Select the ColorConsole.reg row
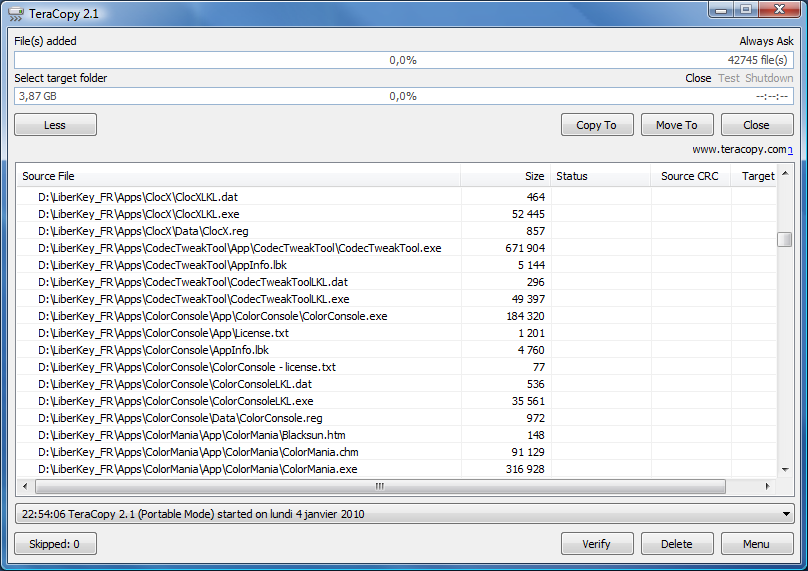This screenshot has height=571, width=808. [396, 418]
